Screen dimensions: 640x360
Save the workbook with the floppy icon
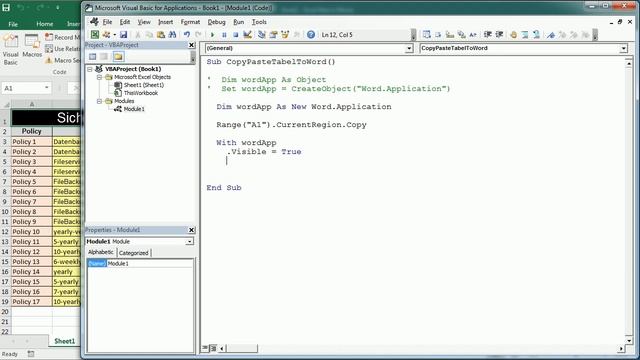pyautogui.click(x=123, y=35)
